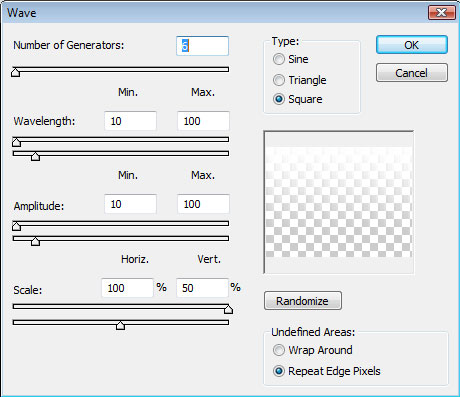Click the Number of Generators: label
460x397 pixels.
point(69,45)
